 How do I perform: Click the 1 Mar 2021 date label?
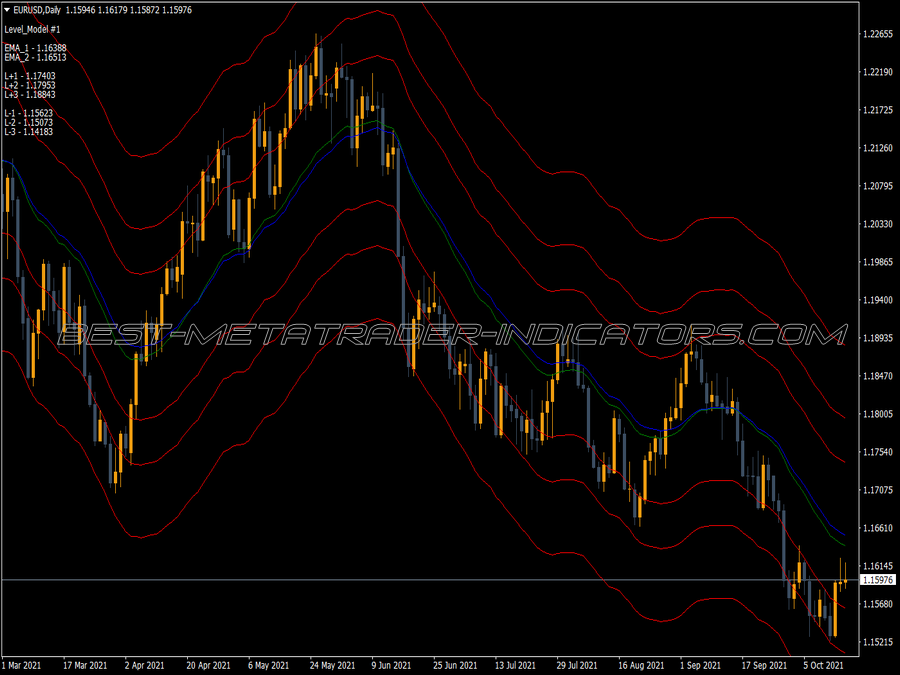(22, 666)
